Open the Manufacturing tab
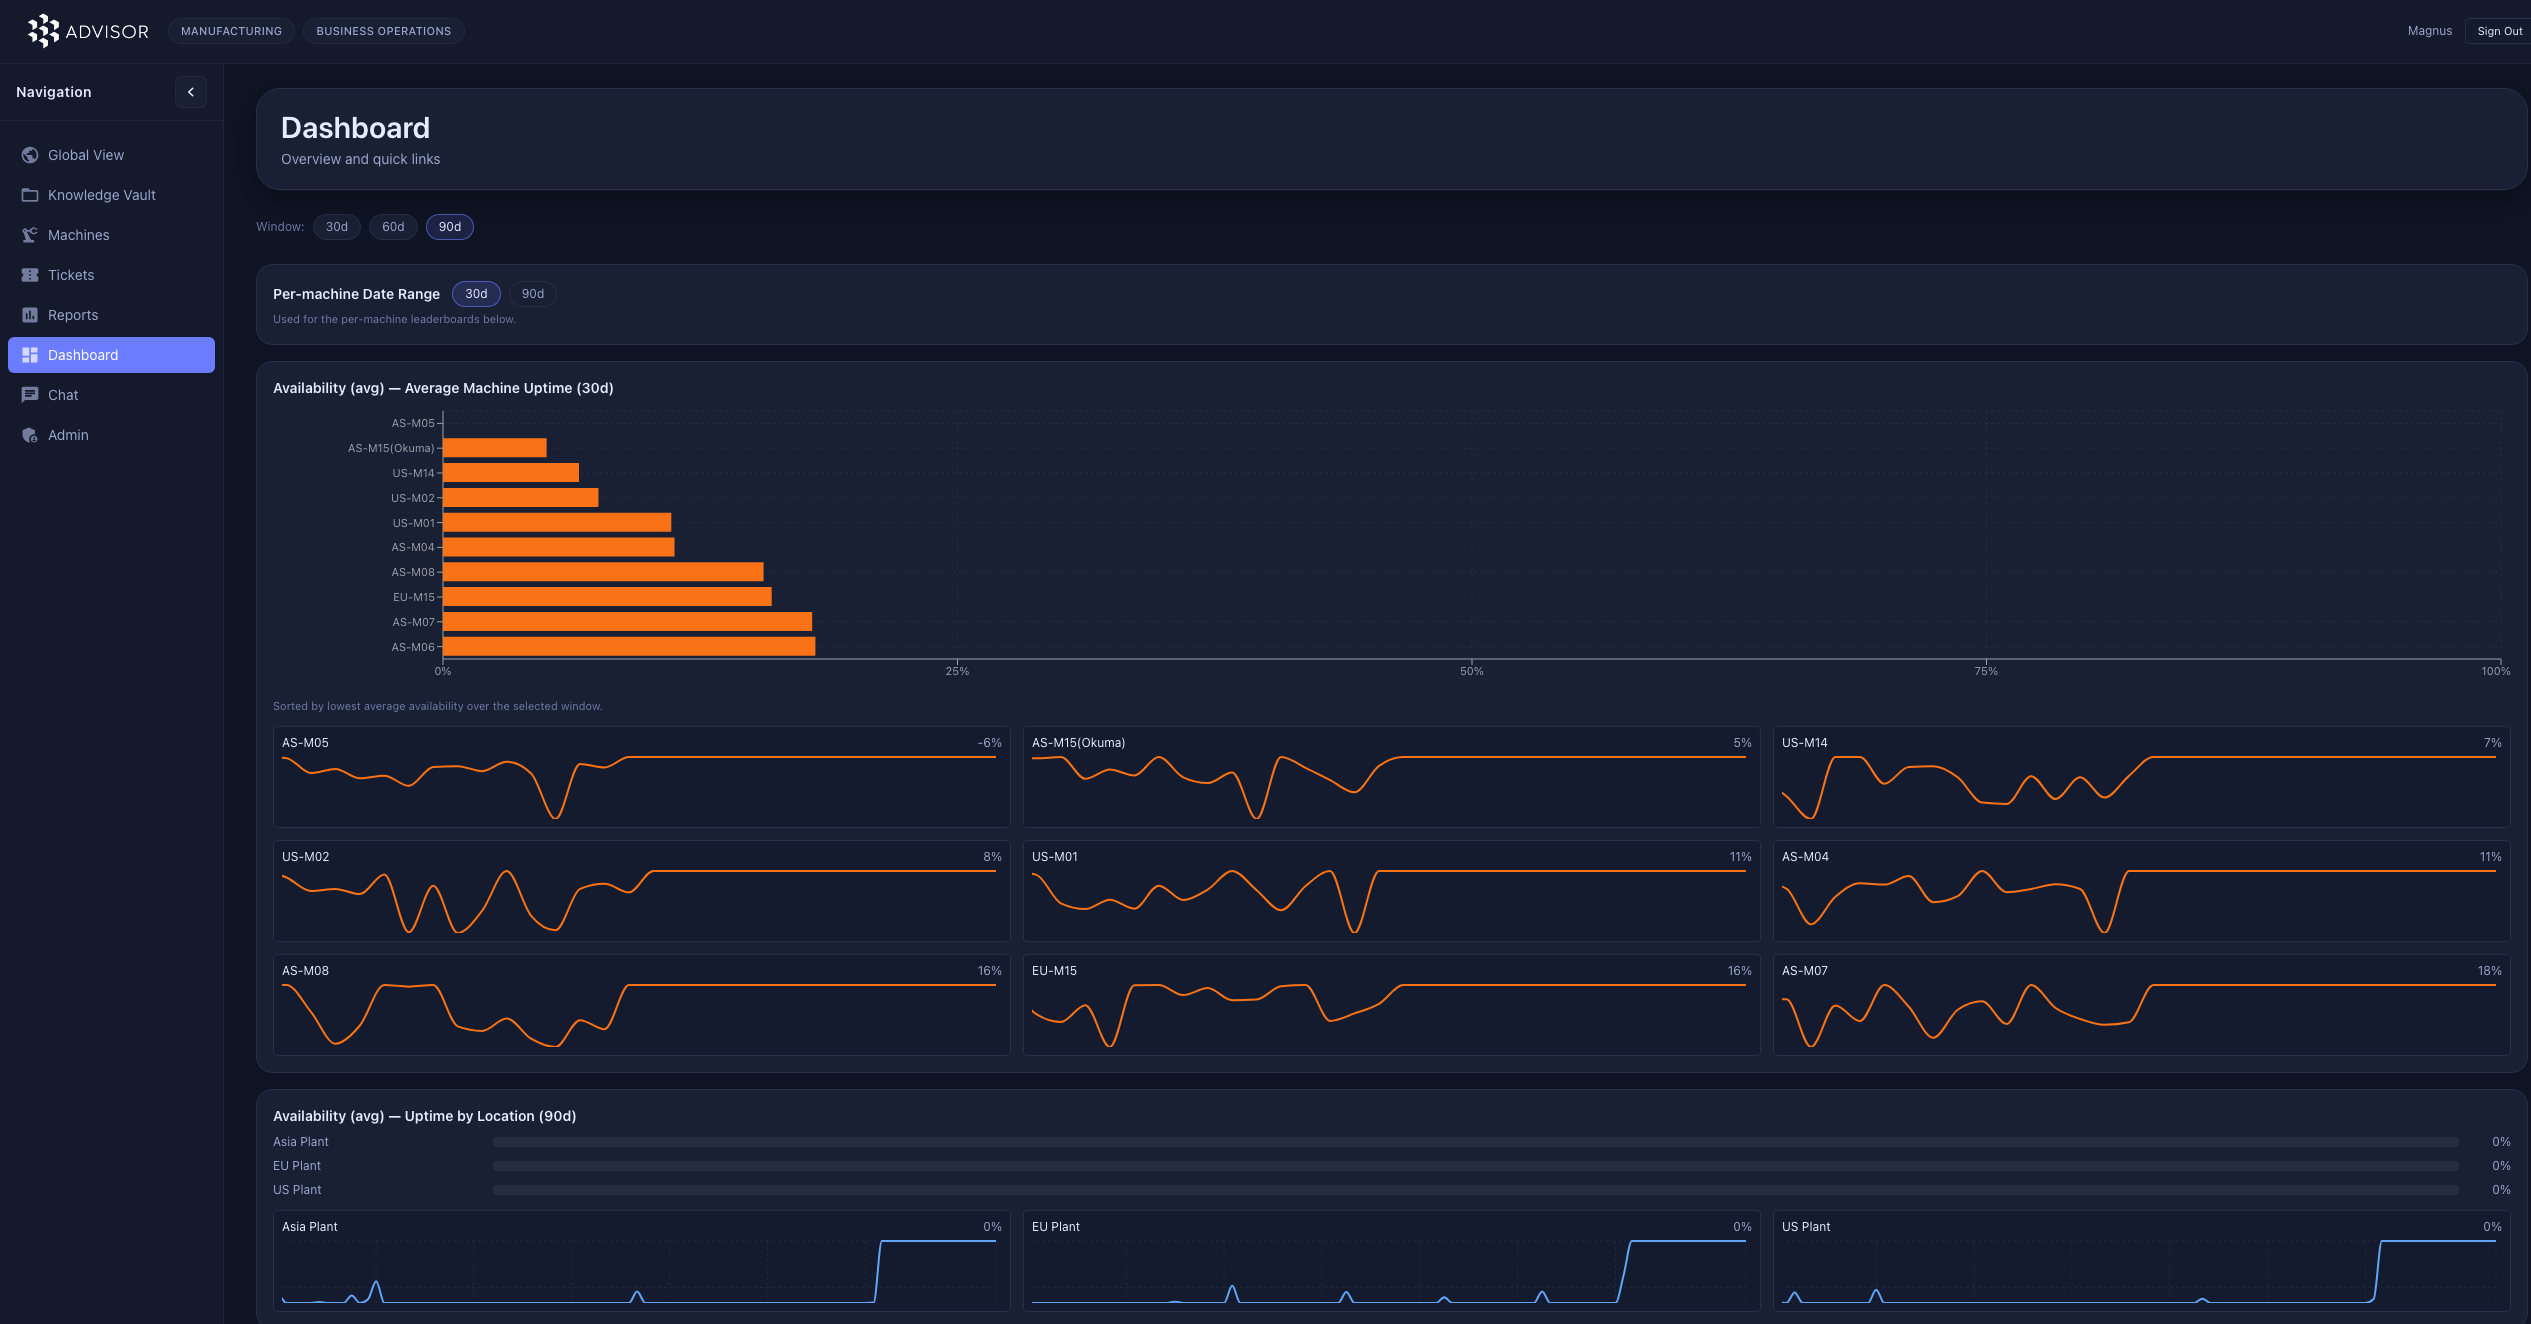Viewport: 2531px width, 1324px height. [231, 31]
